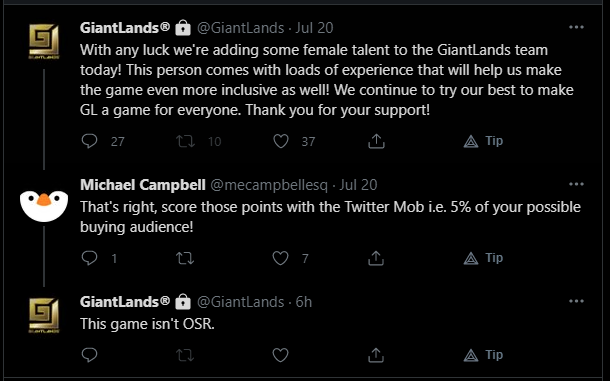
Task: Reply to the first GiantLands tweet
Action: pyautogui.click(x=89, y=141)
